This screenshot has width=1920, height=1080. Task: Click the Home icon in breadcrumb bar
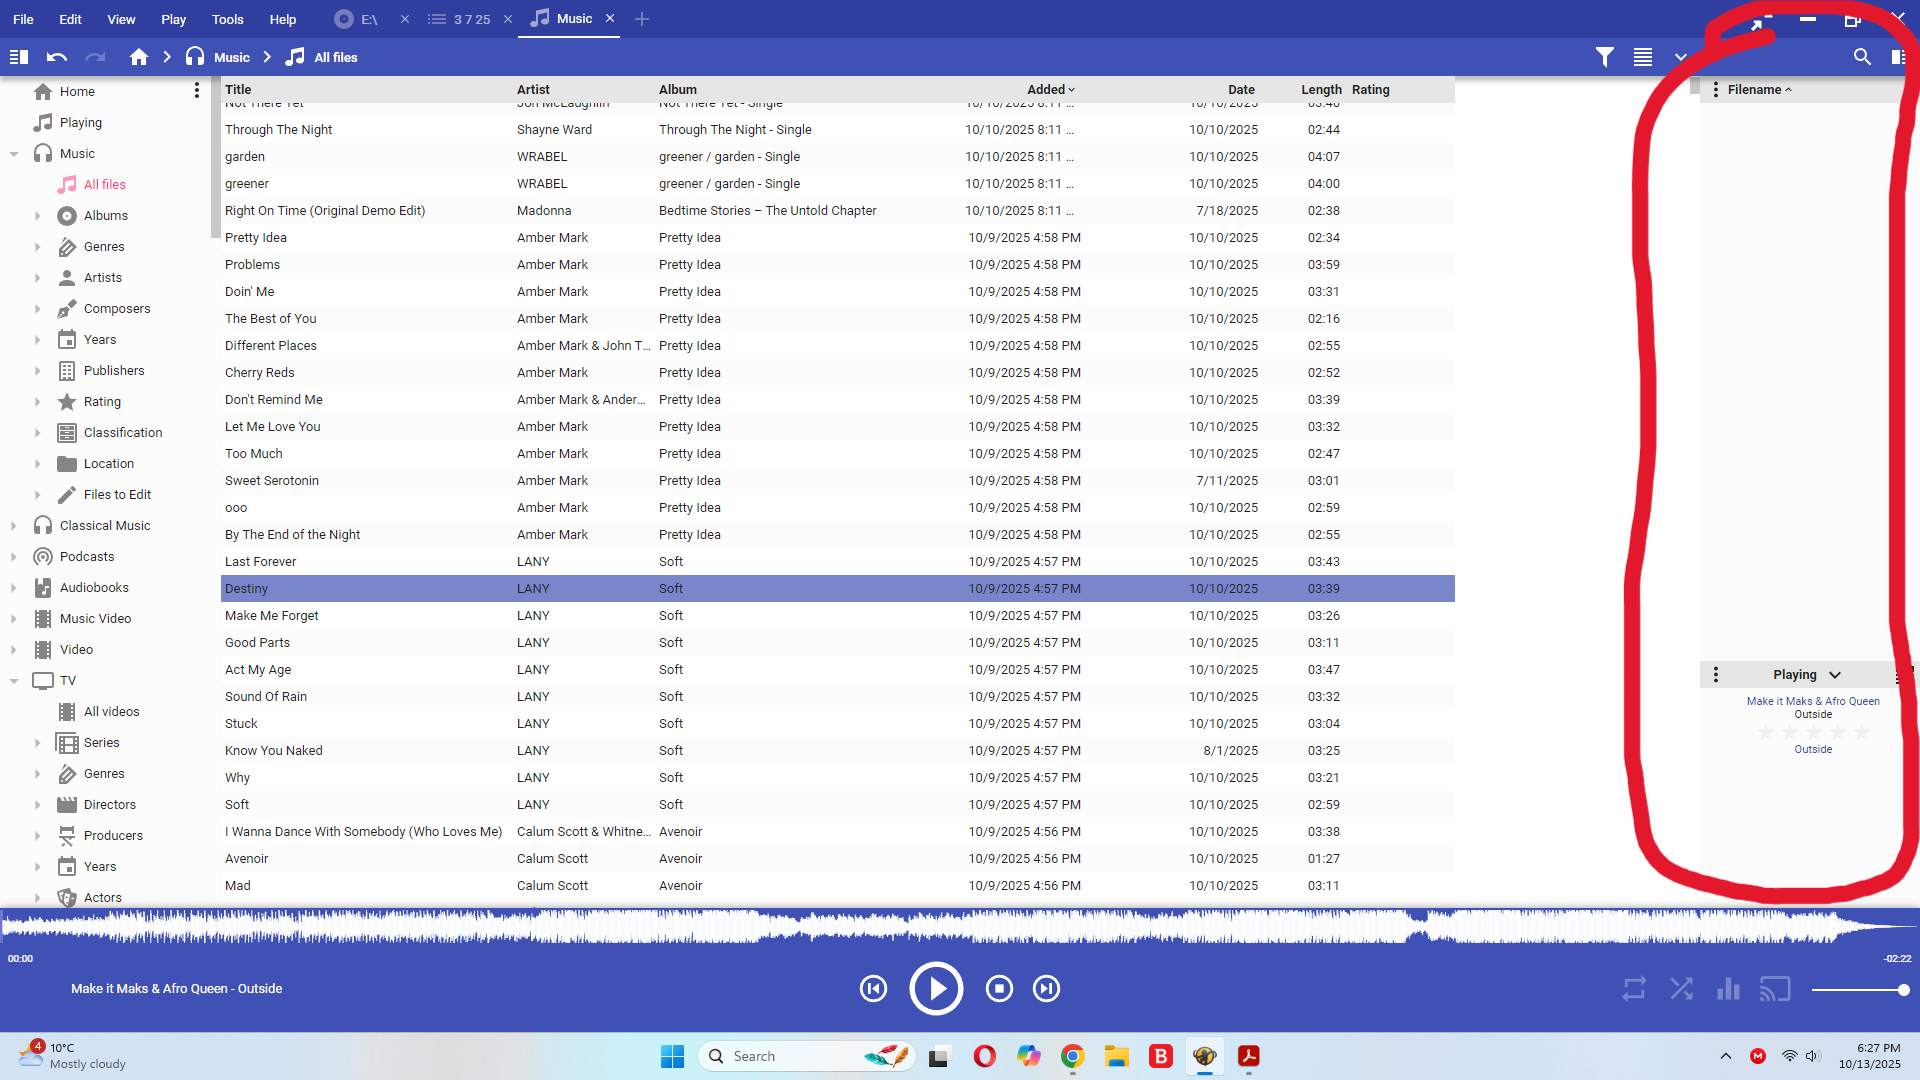point(139,57)
